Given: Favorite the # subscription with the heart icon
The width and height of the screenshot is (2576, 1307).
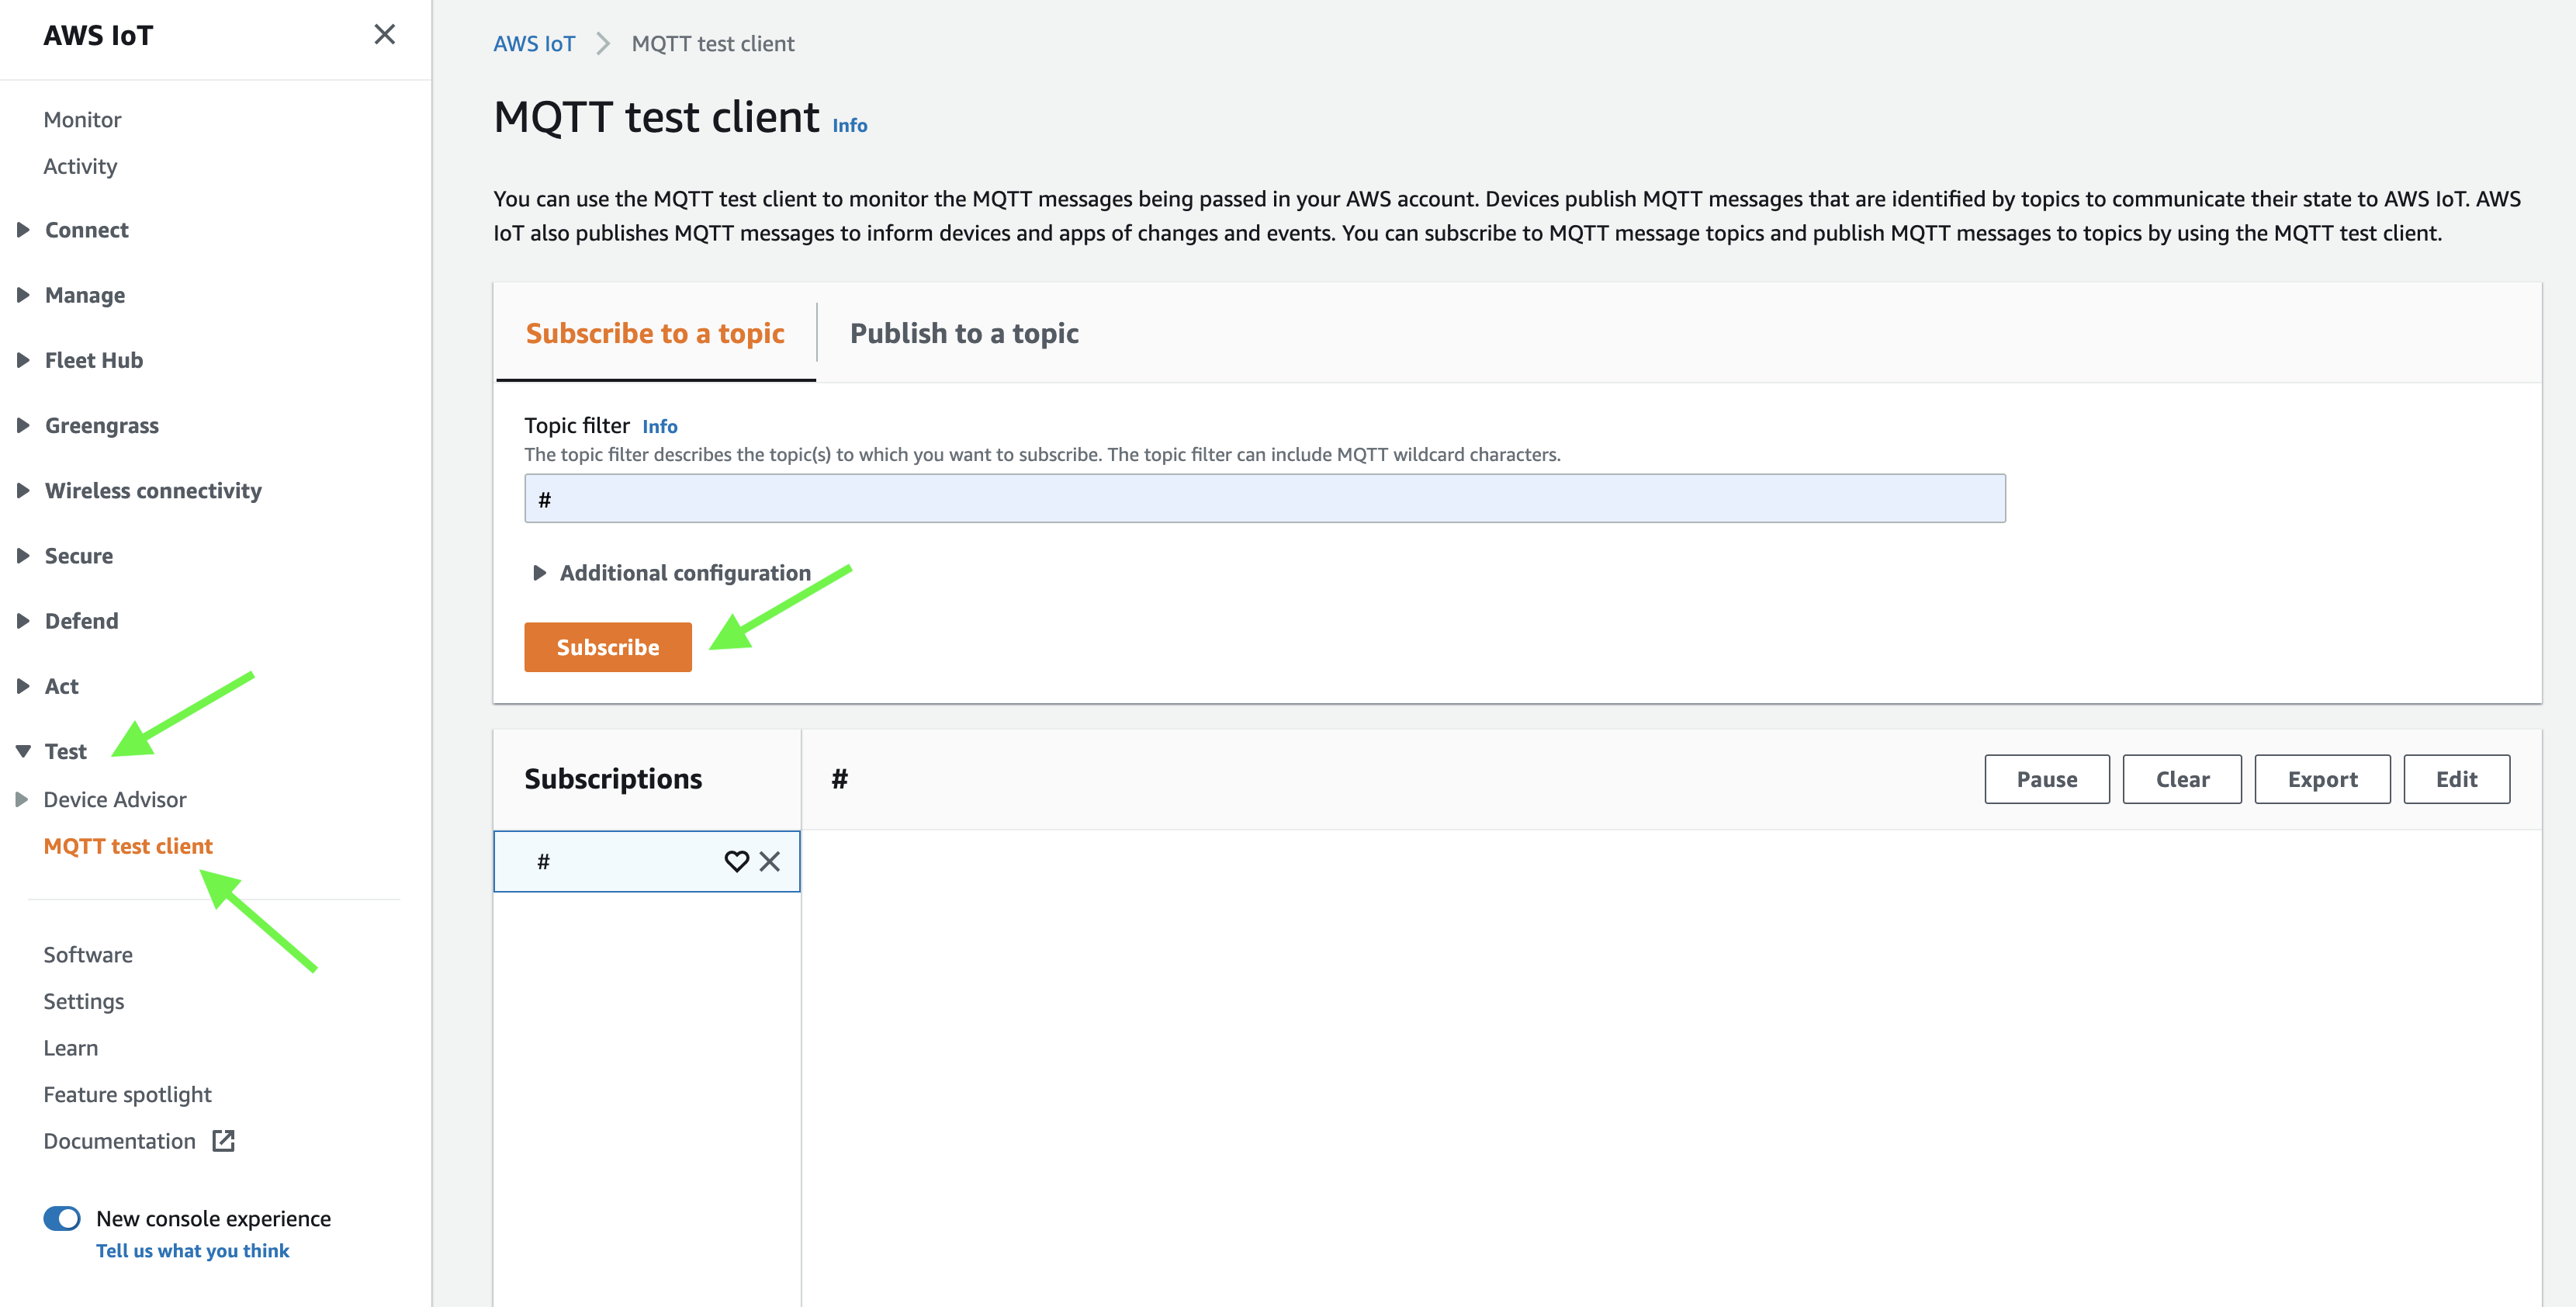Looking at the screenshot, I should 738,861.
